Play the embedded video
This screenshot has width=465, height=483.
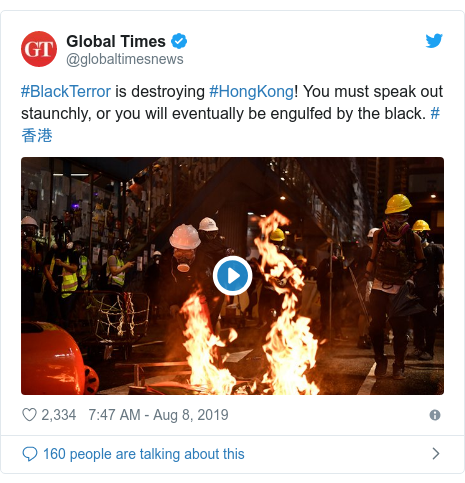(x=232, y=276)
